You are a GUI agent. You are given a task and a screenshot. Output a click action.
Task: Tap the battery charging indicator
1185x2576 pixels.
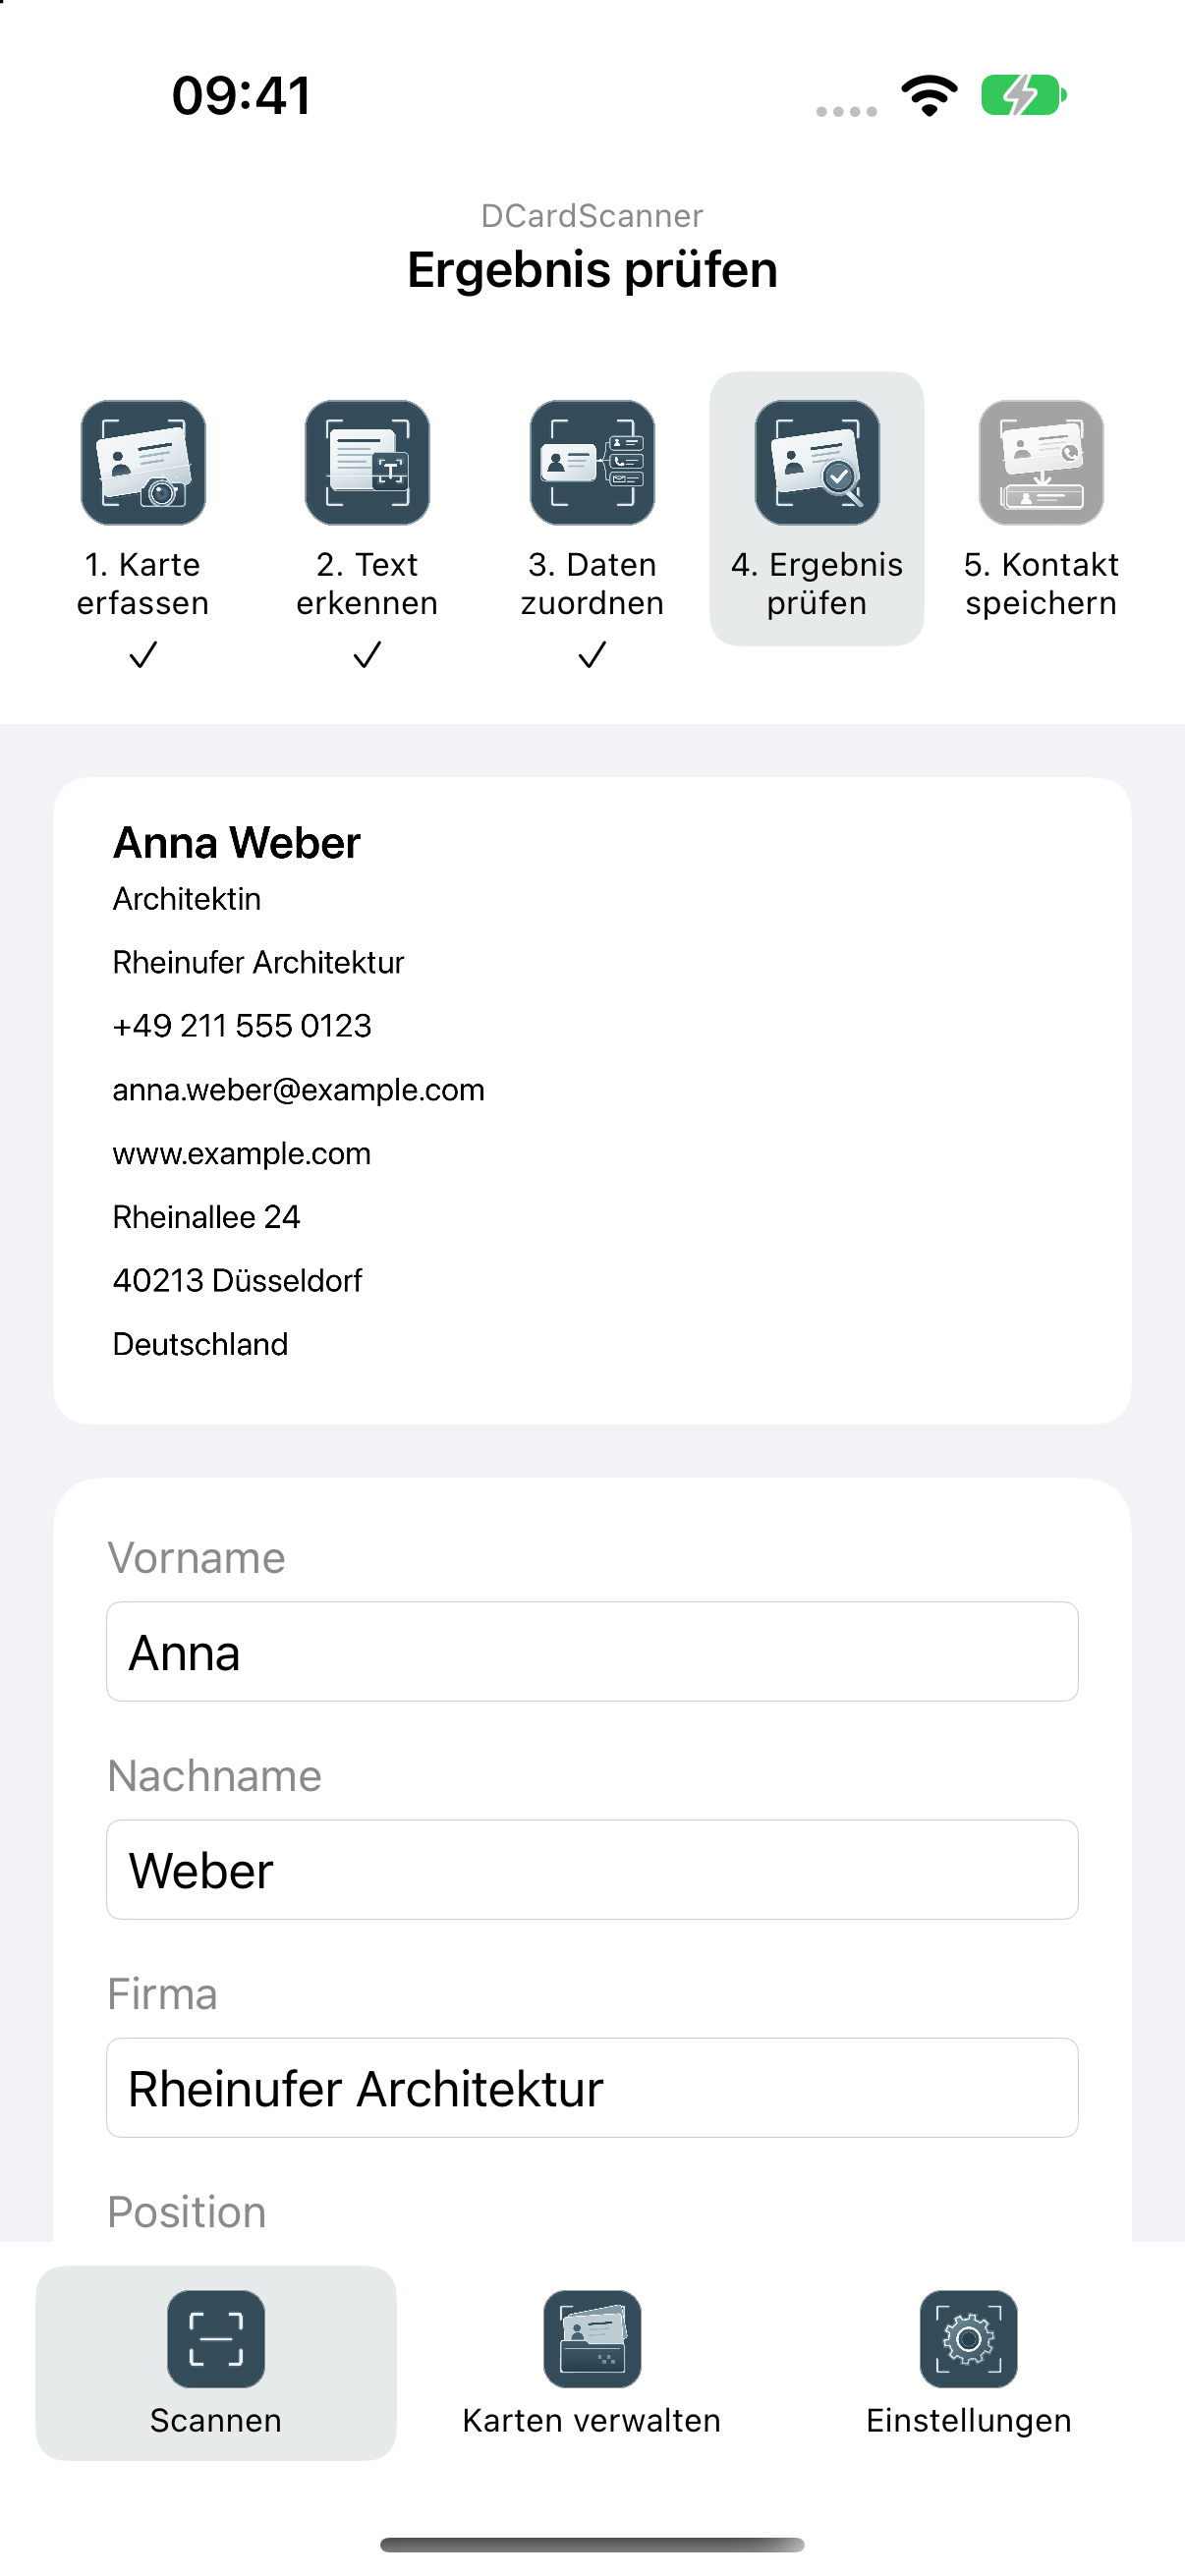coord(1024,96)
